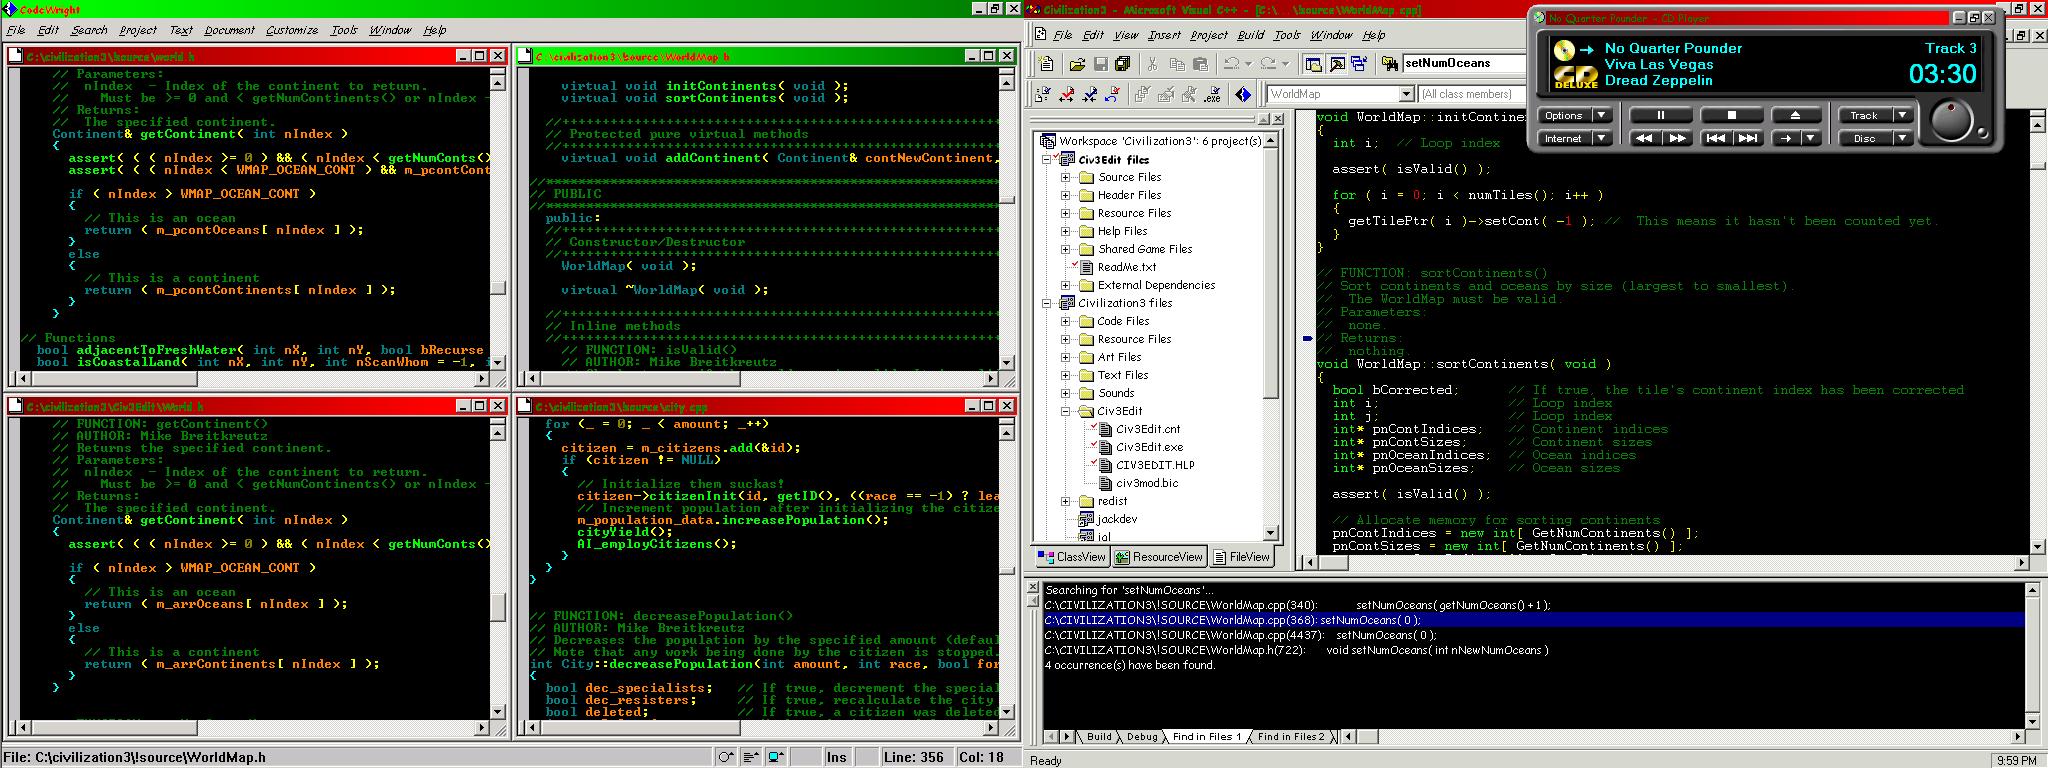2048x768 pixels.
Task: Skip to previous track in CD Player
Action: coord(1716,139)
